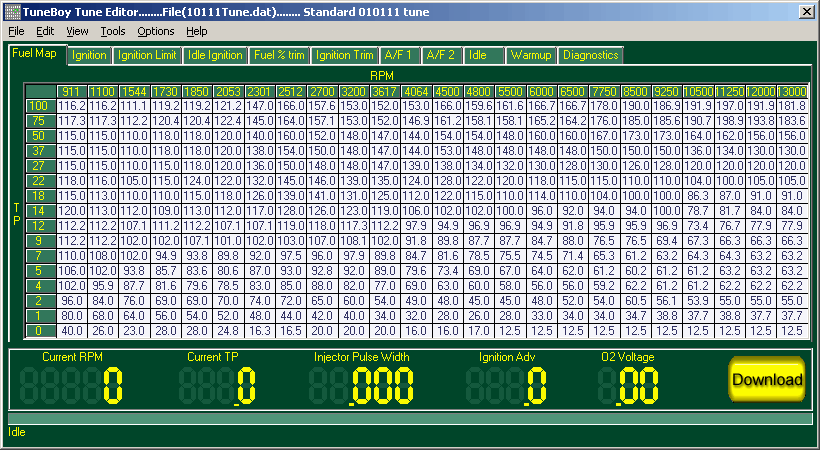This screenshot has height=450, width=820.
Task: Open the Help menu
Action: 197,31
